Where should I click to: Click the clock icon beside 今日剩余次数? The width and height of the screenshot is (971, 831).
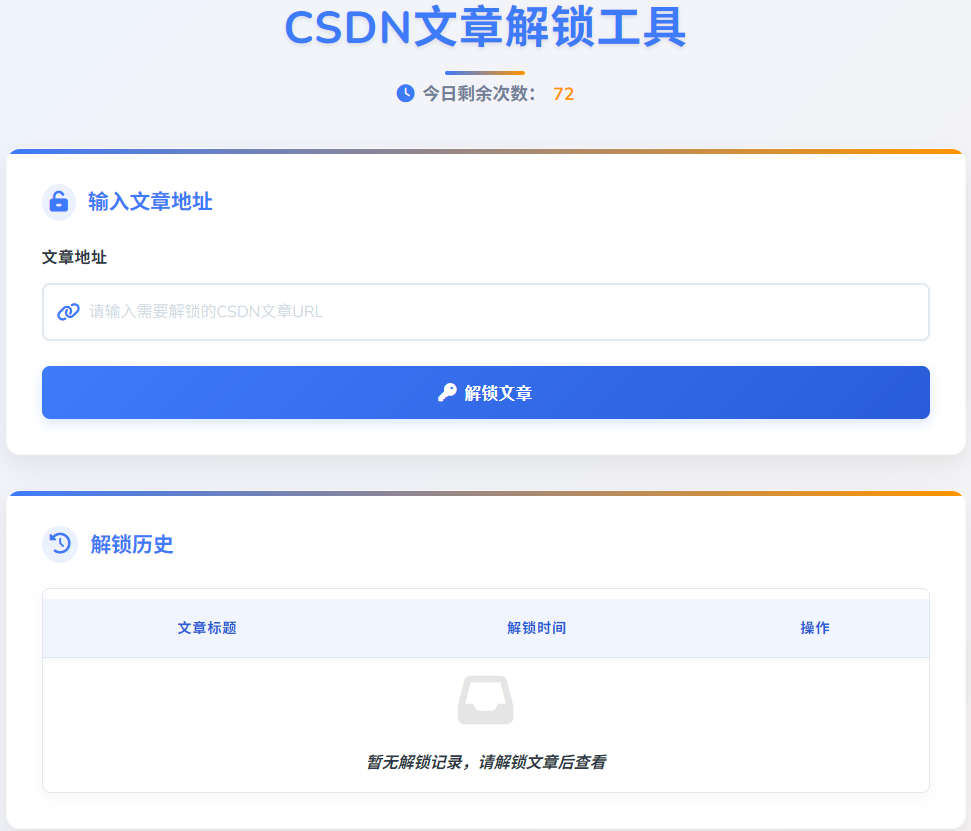(x=406, y=94)
